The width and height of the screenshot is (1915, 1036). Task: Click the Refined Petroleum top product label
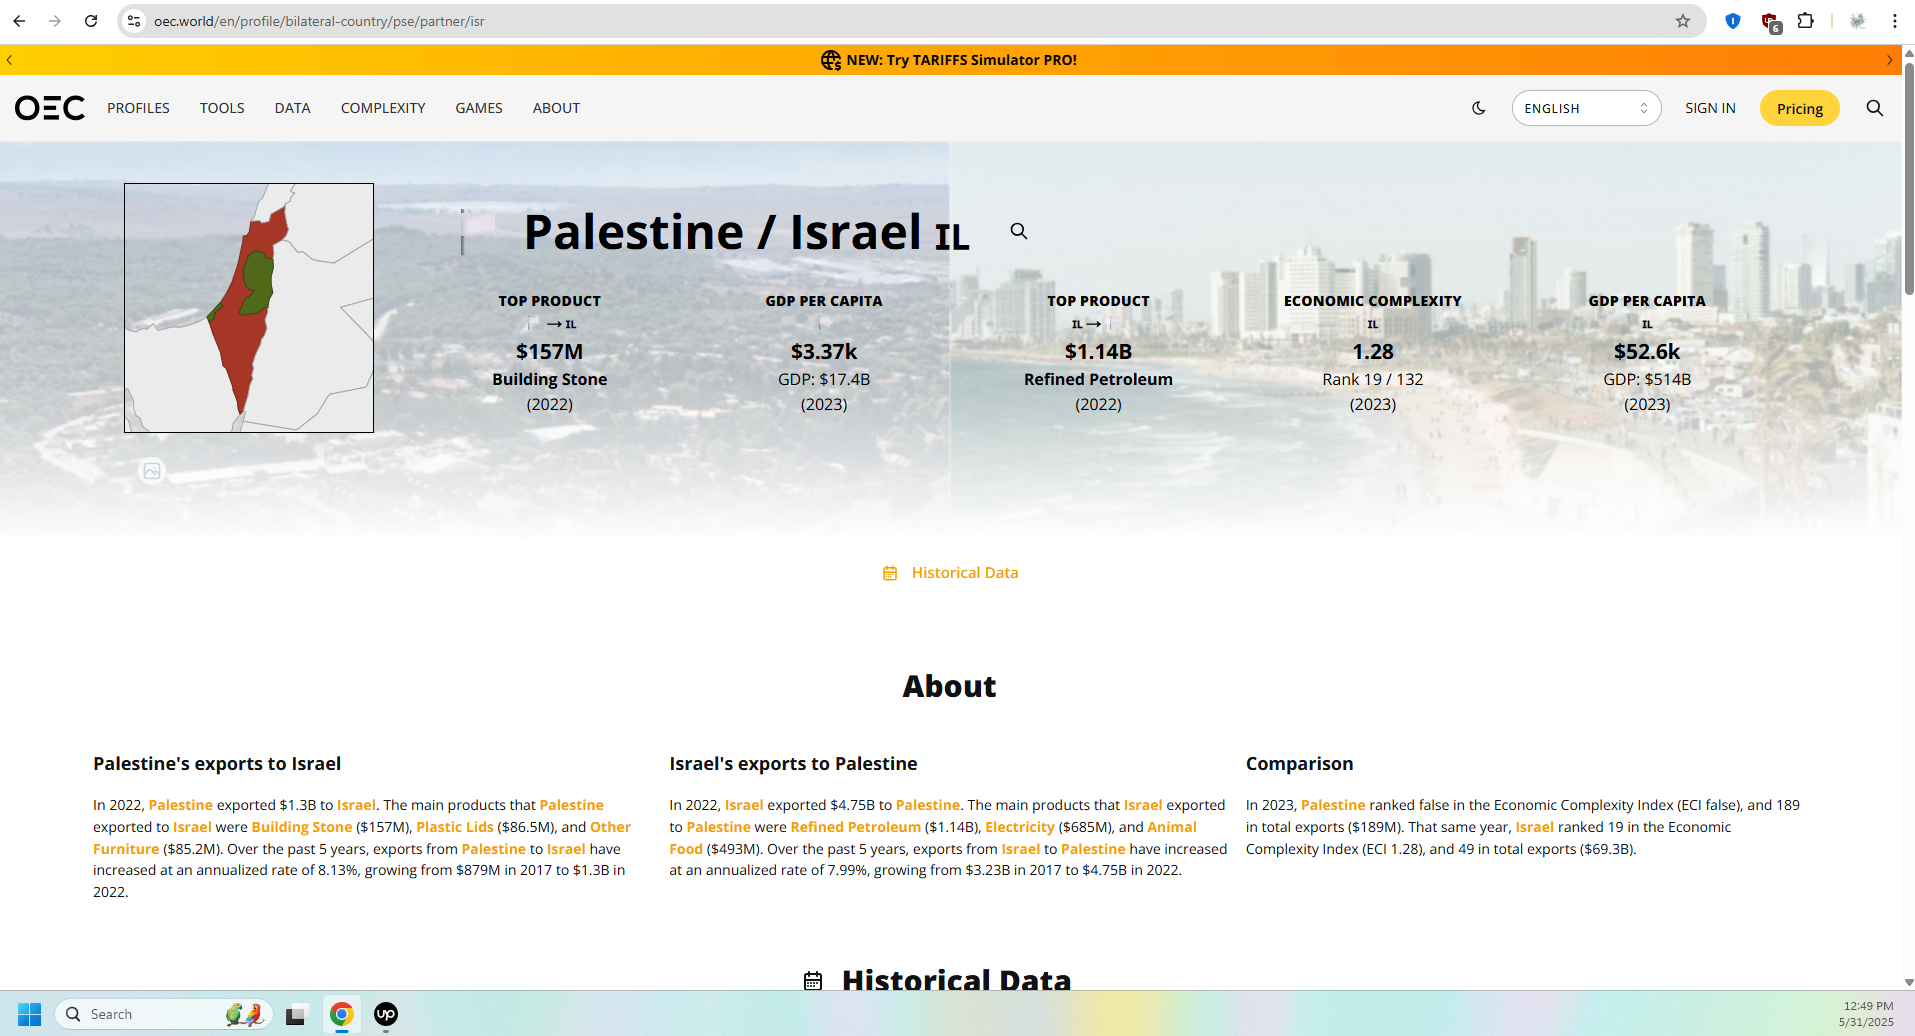1098,379
